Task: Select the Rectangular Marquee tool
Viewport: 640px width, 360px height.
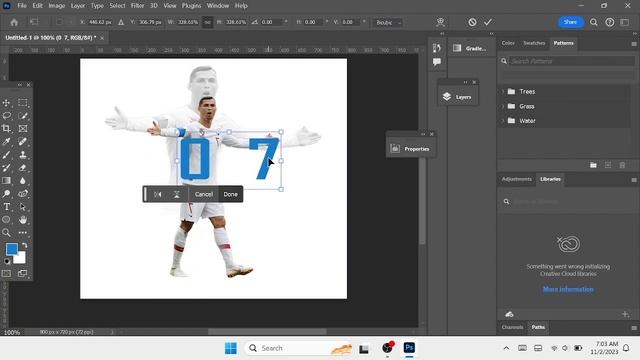Action: tap(23, 102)
